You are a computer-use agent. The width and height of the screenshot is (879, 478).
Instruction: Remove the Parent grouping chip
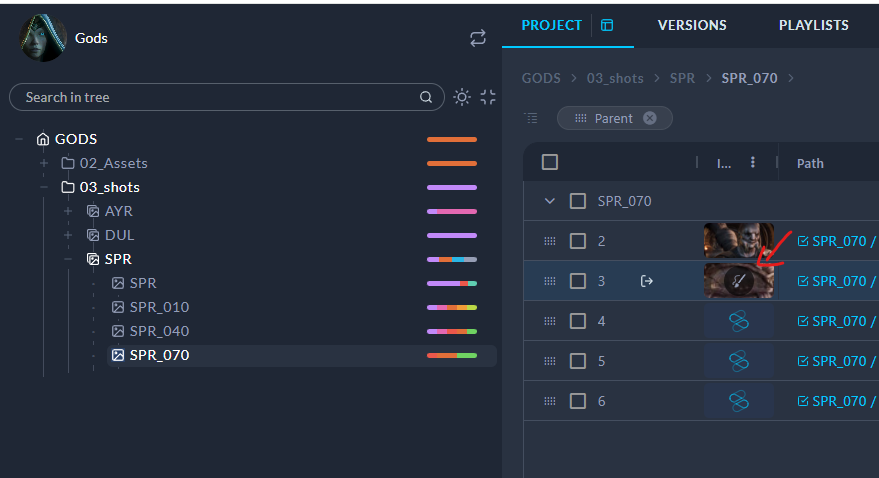point(650,118)
